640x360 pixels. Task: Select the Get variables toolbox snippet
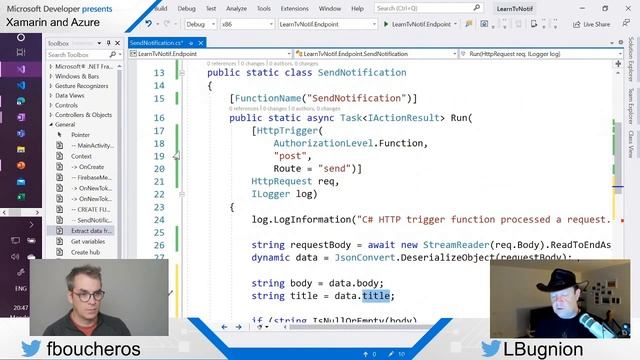[x=88, y=241]
